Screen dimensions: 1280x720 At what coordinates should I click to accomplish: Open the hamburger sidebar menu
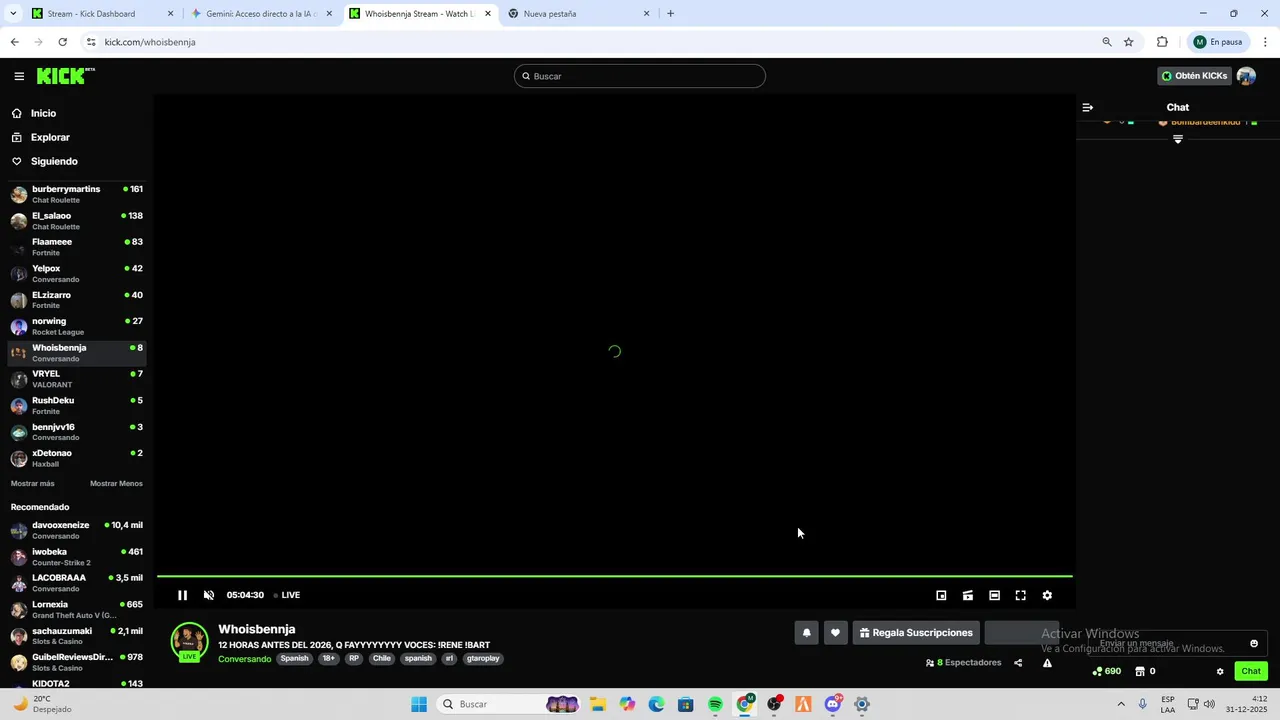pos(19,76)
